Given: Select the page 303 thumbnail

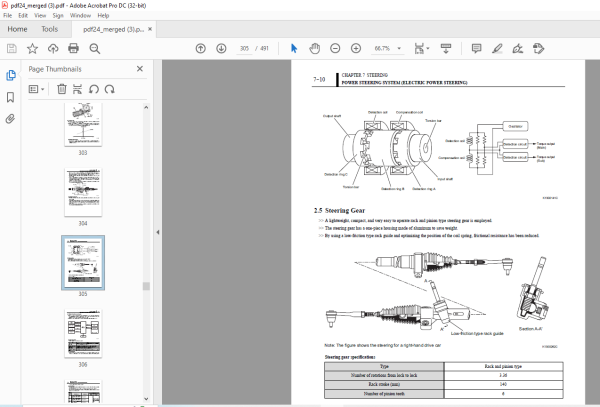Looking at the screenshot, I should tap(83, 124).
